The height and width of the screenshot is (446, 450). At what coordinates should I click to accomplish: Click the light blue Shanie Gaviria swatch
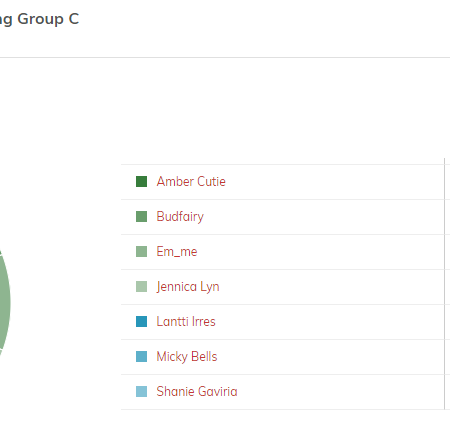coord(141,391)
